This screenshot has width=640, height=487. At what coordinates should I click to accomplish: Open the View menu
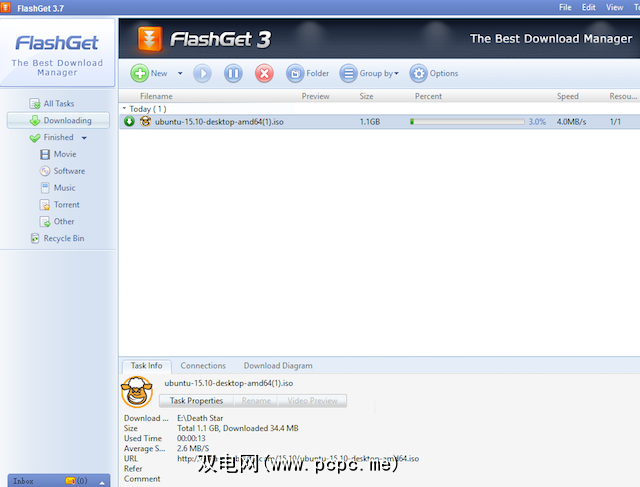614,7
